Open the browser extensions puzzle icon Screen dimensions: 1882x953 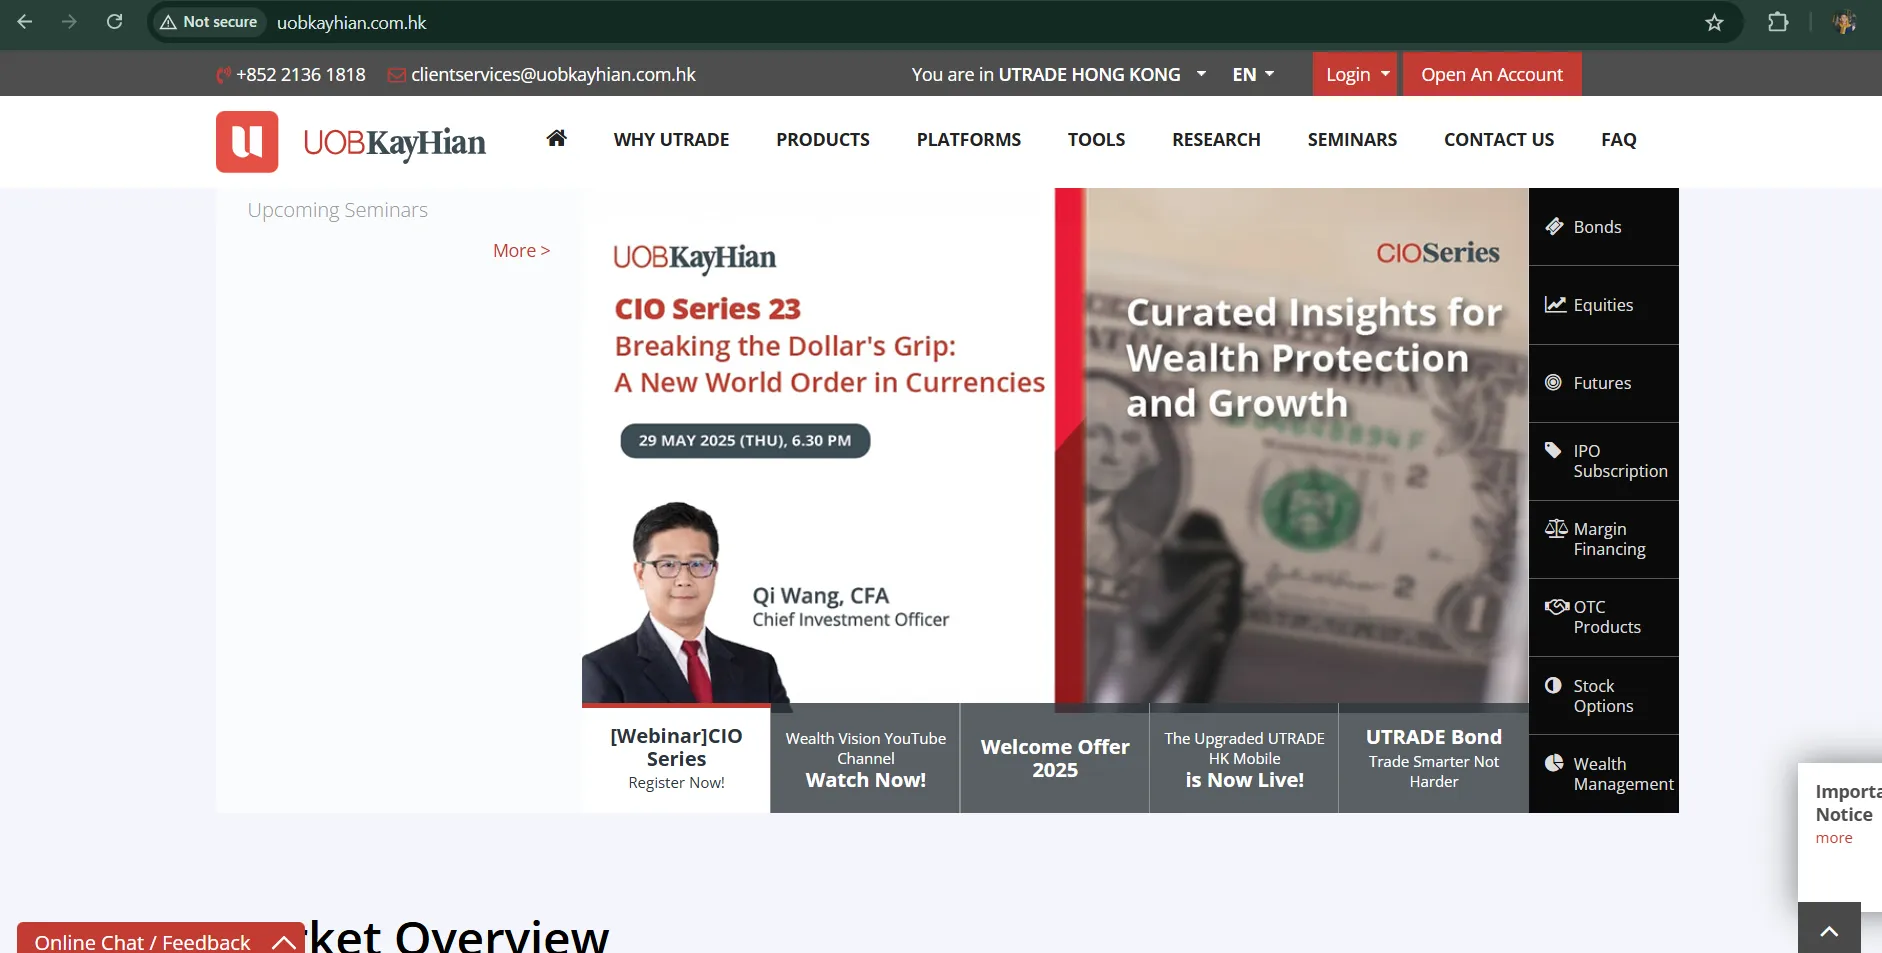1778,22
